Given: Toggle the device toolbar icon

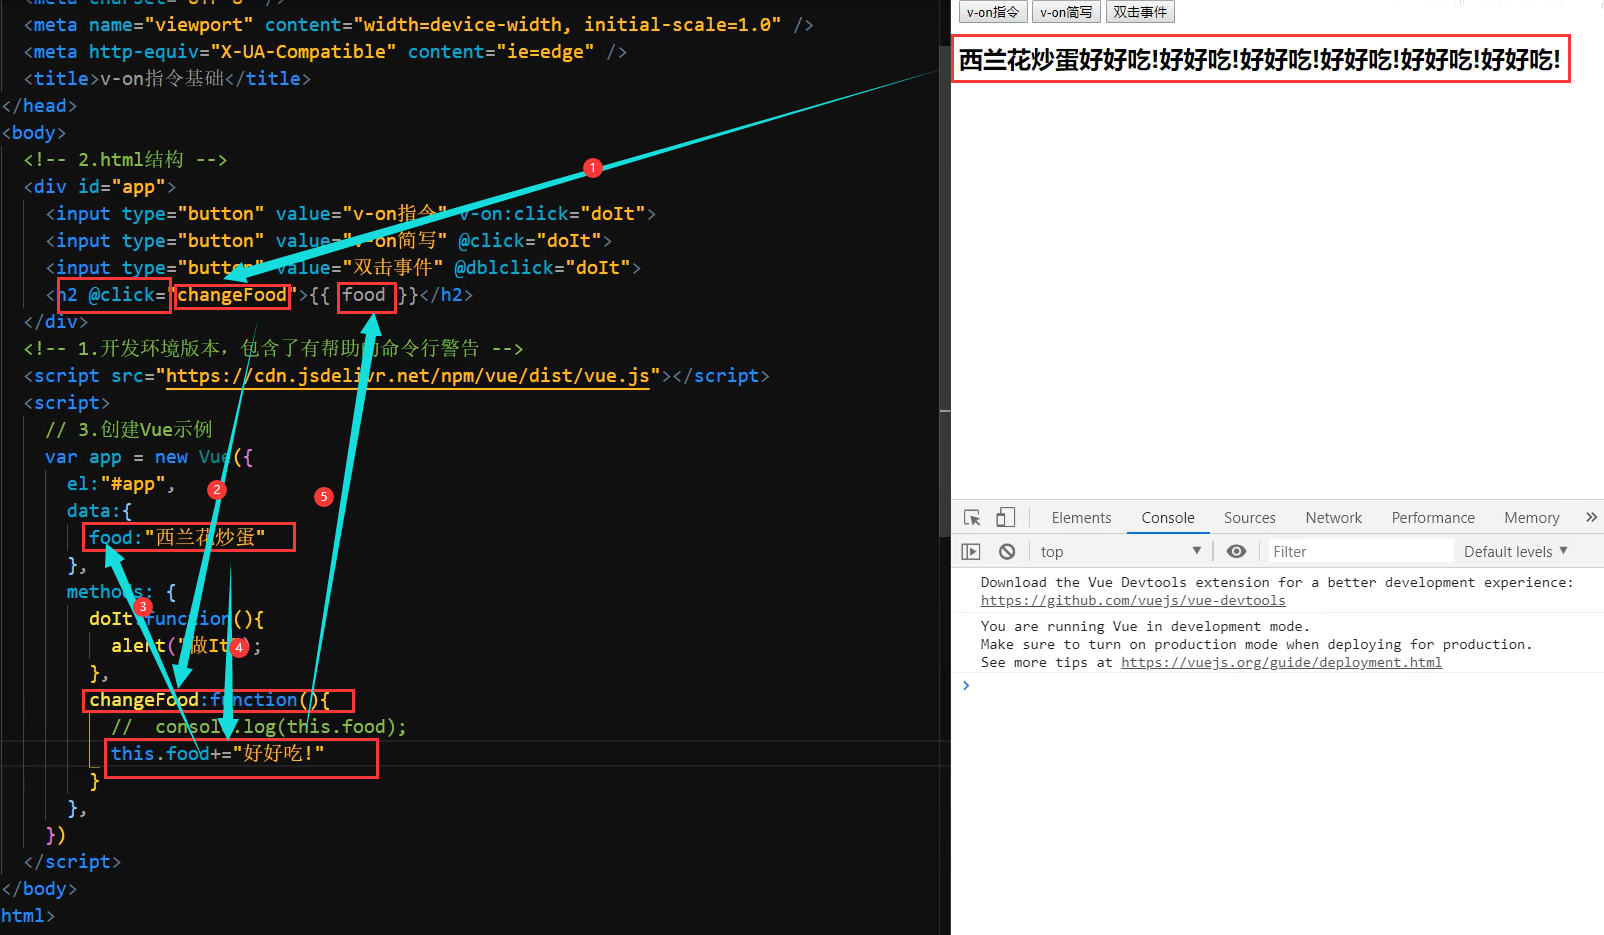Looking at the screenshot, I should (1005, 517).
